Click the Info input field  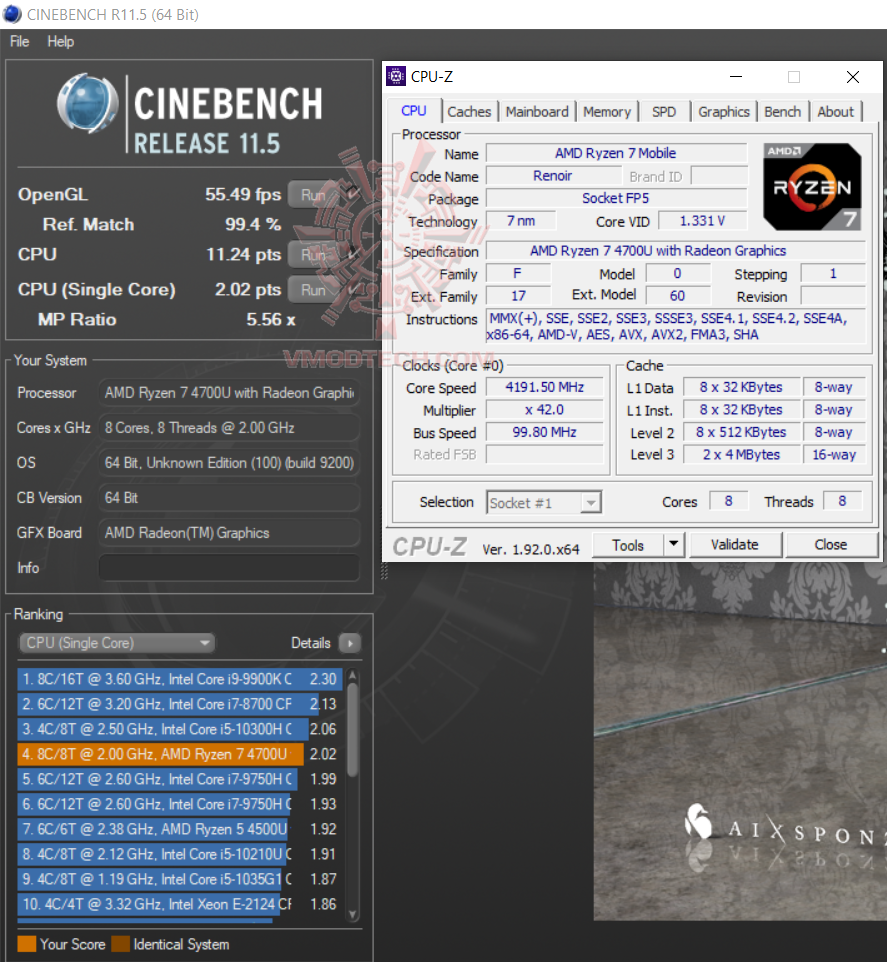click(229, 568)
